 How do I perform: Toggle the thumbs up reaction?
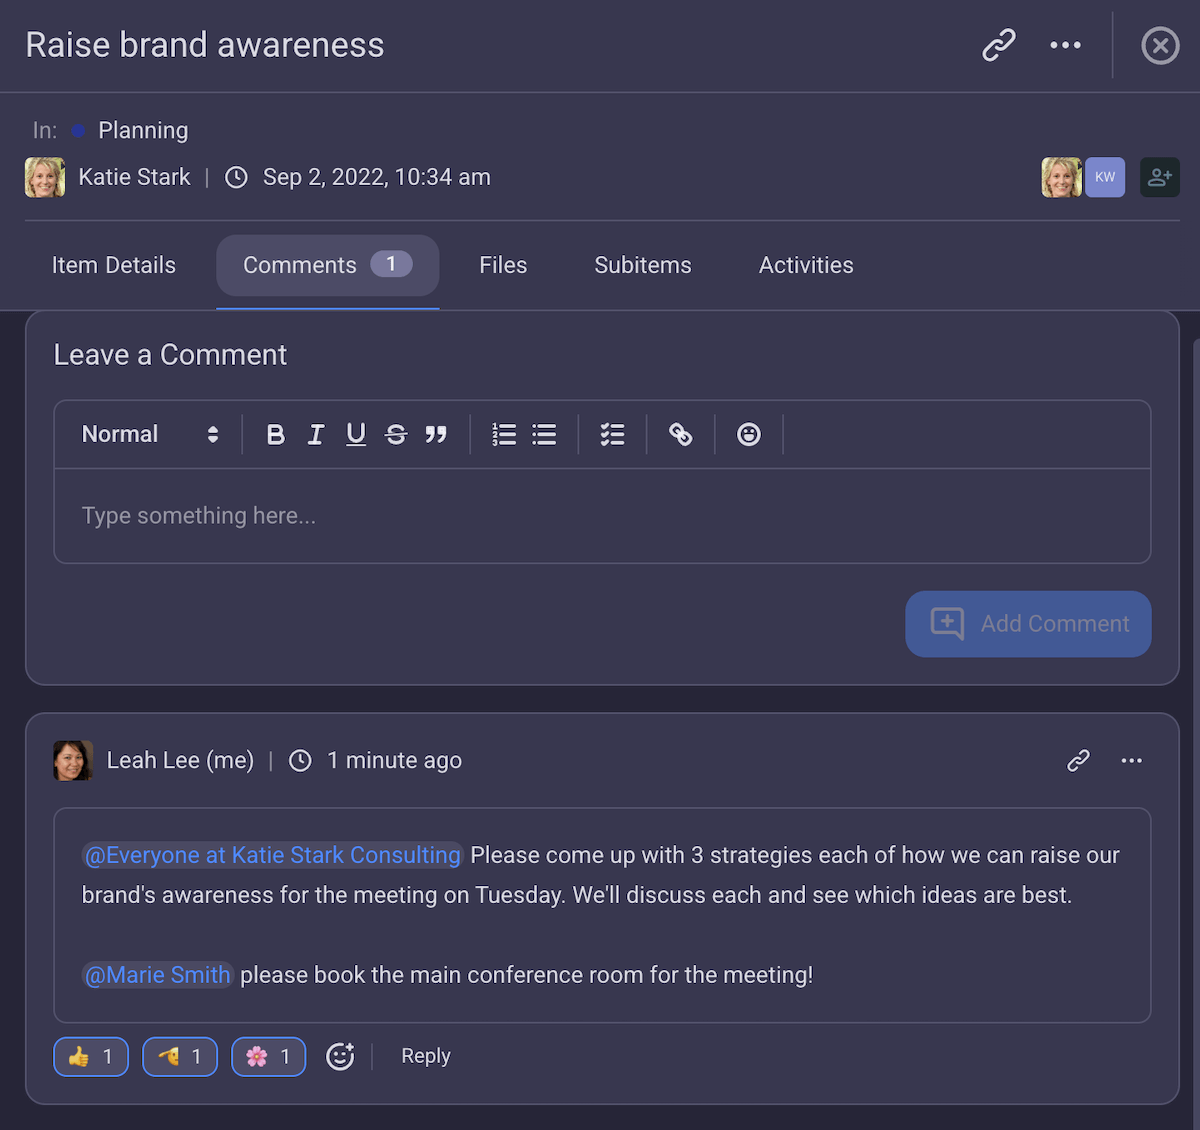[91, 1056]
